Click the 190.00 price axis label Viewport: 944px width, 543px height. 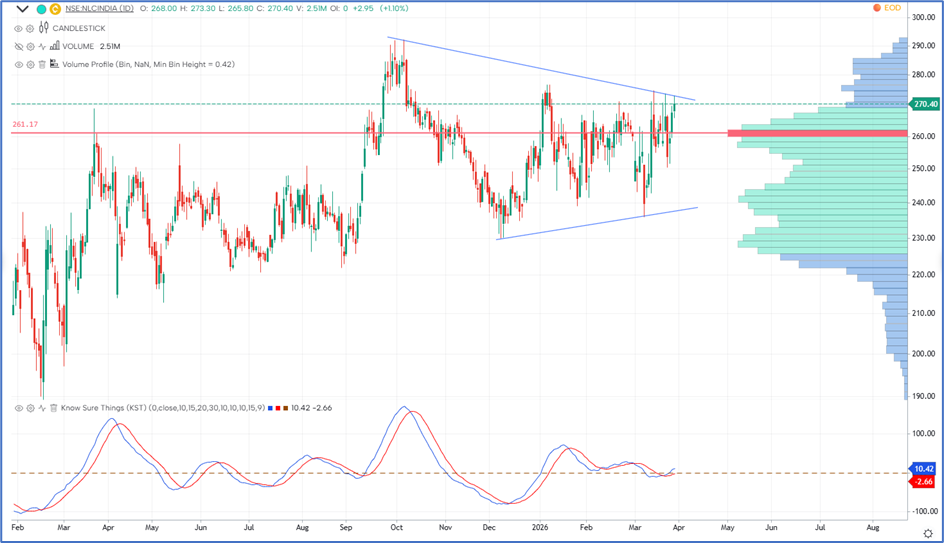[924, 396]
